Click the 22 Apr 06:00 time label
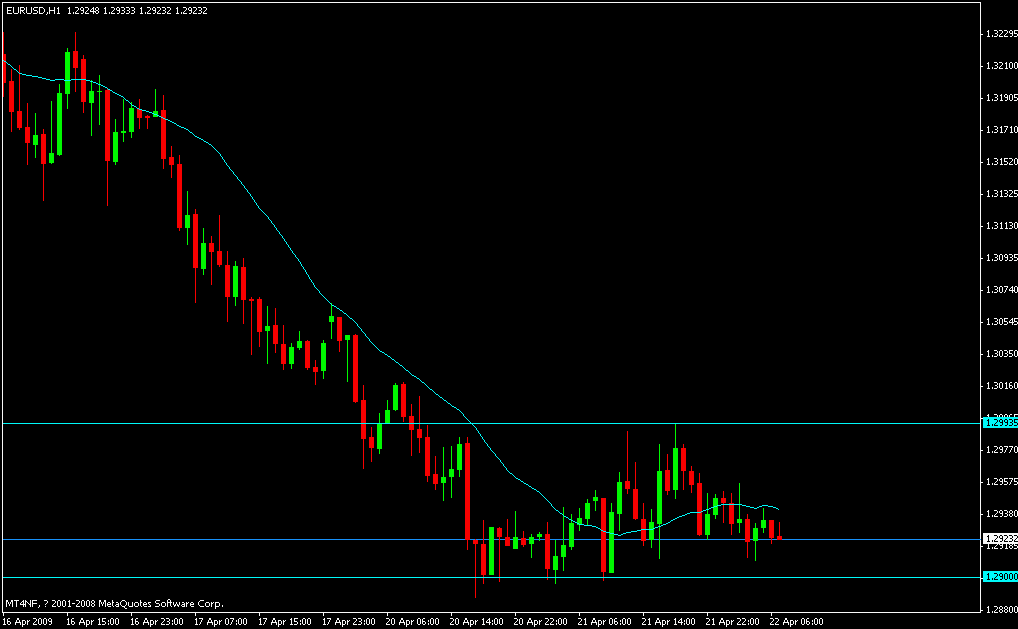The width and height of the screenshot is (1018, 629). (797, 622)
